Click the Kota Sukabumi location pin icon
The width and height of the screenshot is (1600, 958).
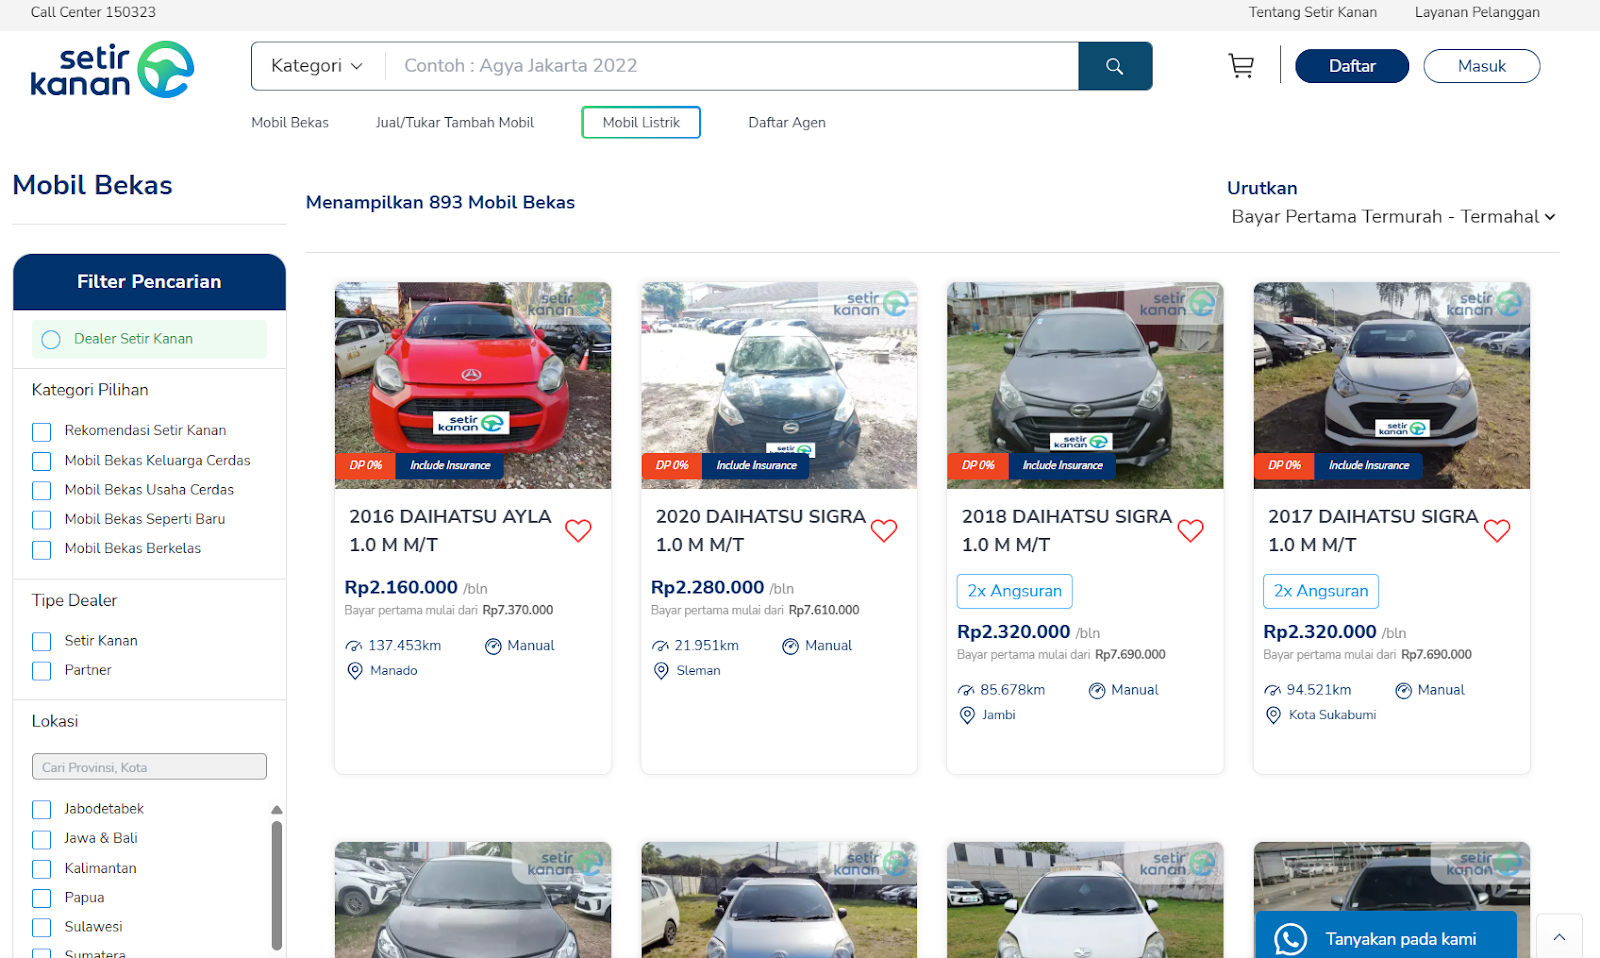[1273, 715]
